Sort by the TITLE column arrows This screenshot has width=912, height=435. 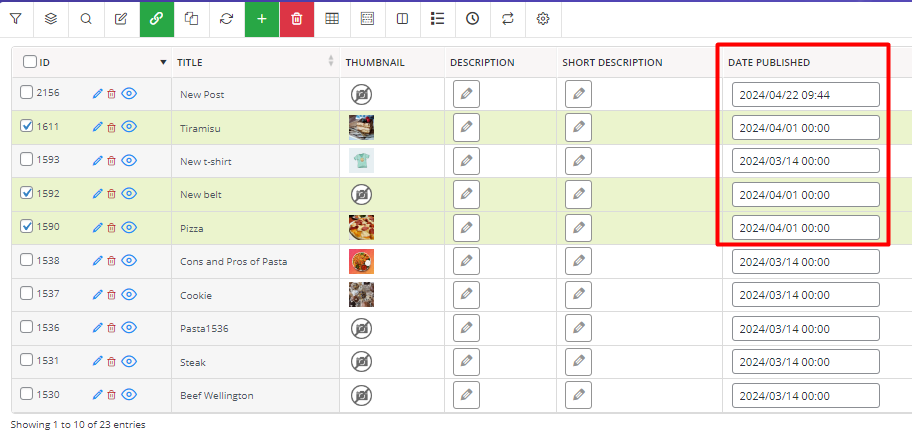[331, 62]
